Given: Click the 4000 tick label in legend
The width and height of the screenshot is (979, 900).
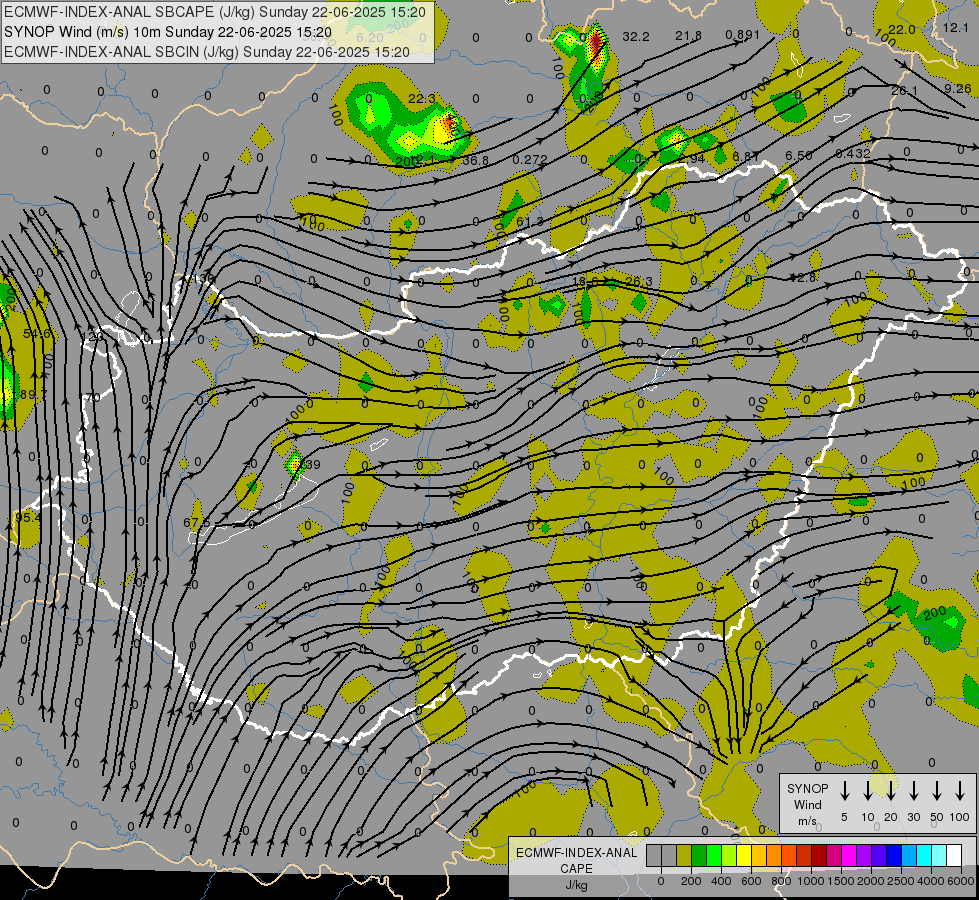Looking at the screenshot, I should (x=932, y=881).
